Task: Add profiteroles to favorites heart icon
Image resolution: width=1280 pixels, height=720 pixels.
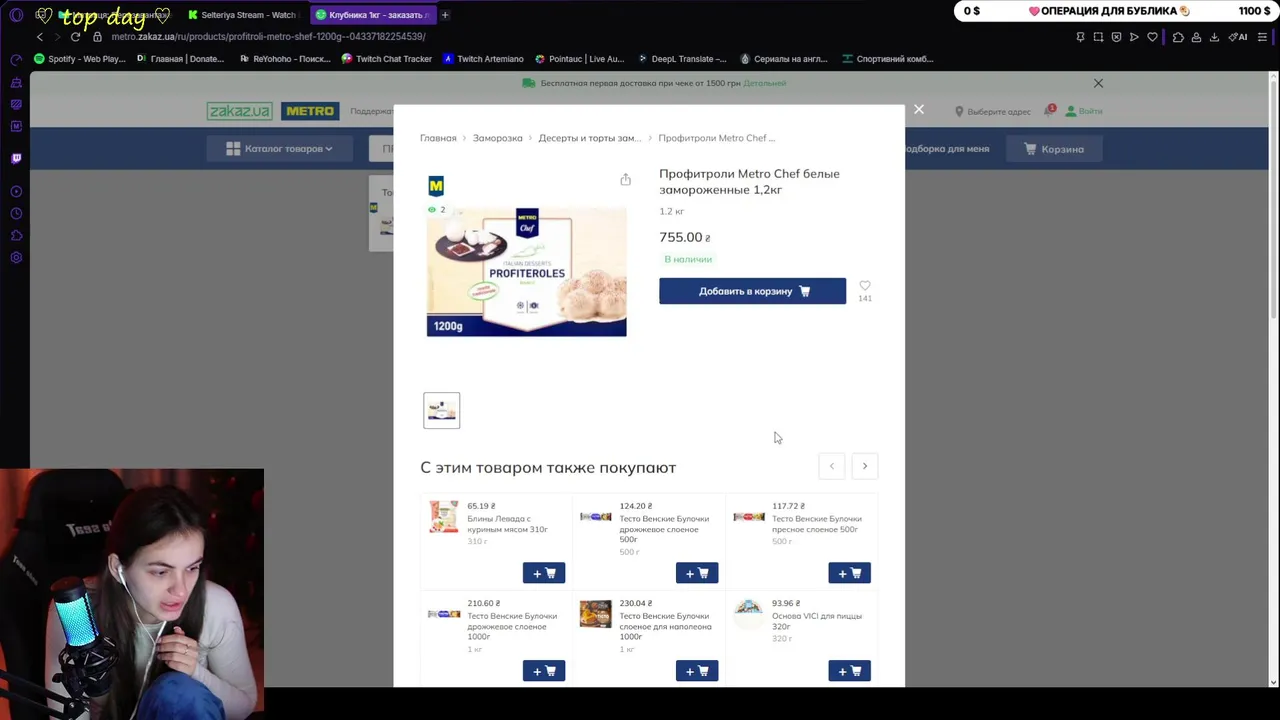Action: (x=865, y=286)
